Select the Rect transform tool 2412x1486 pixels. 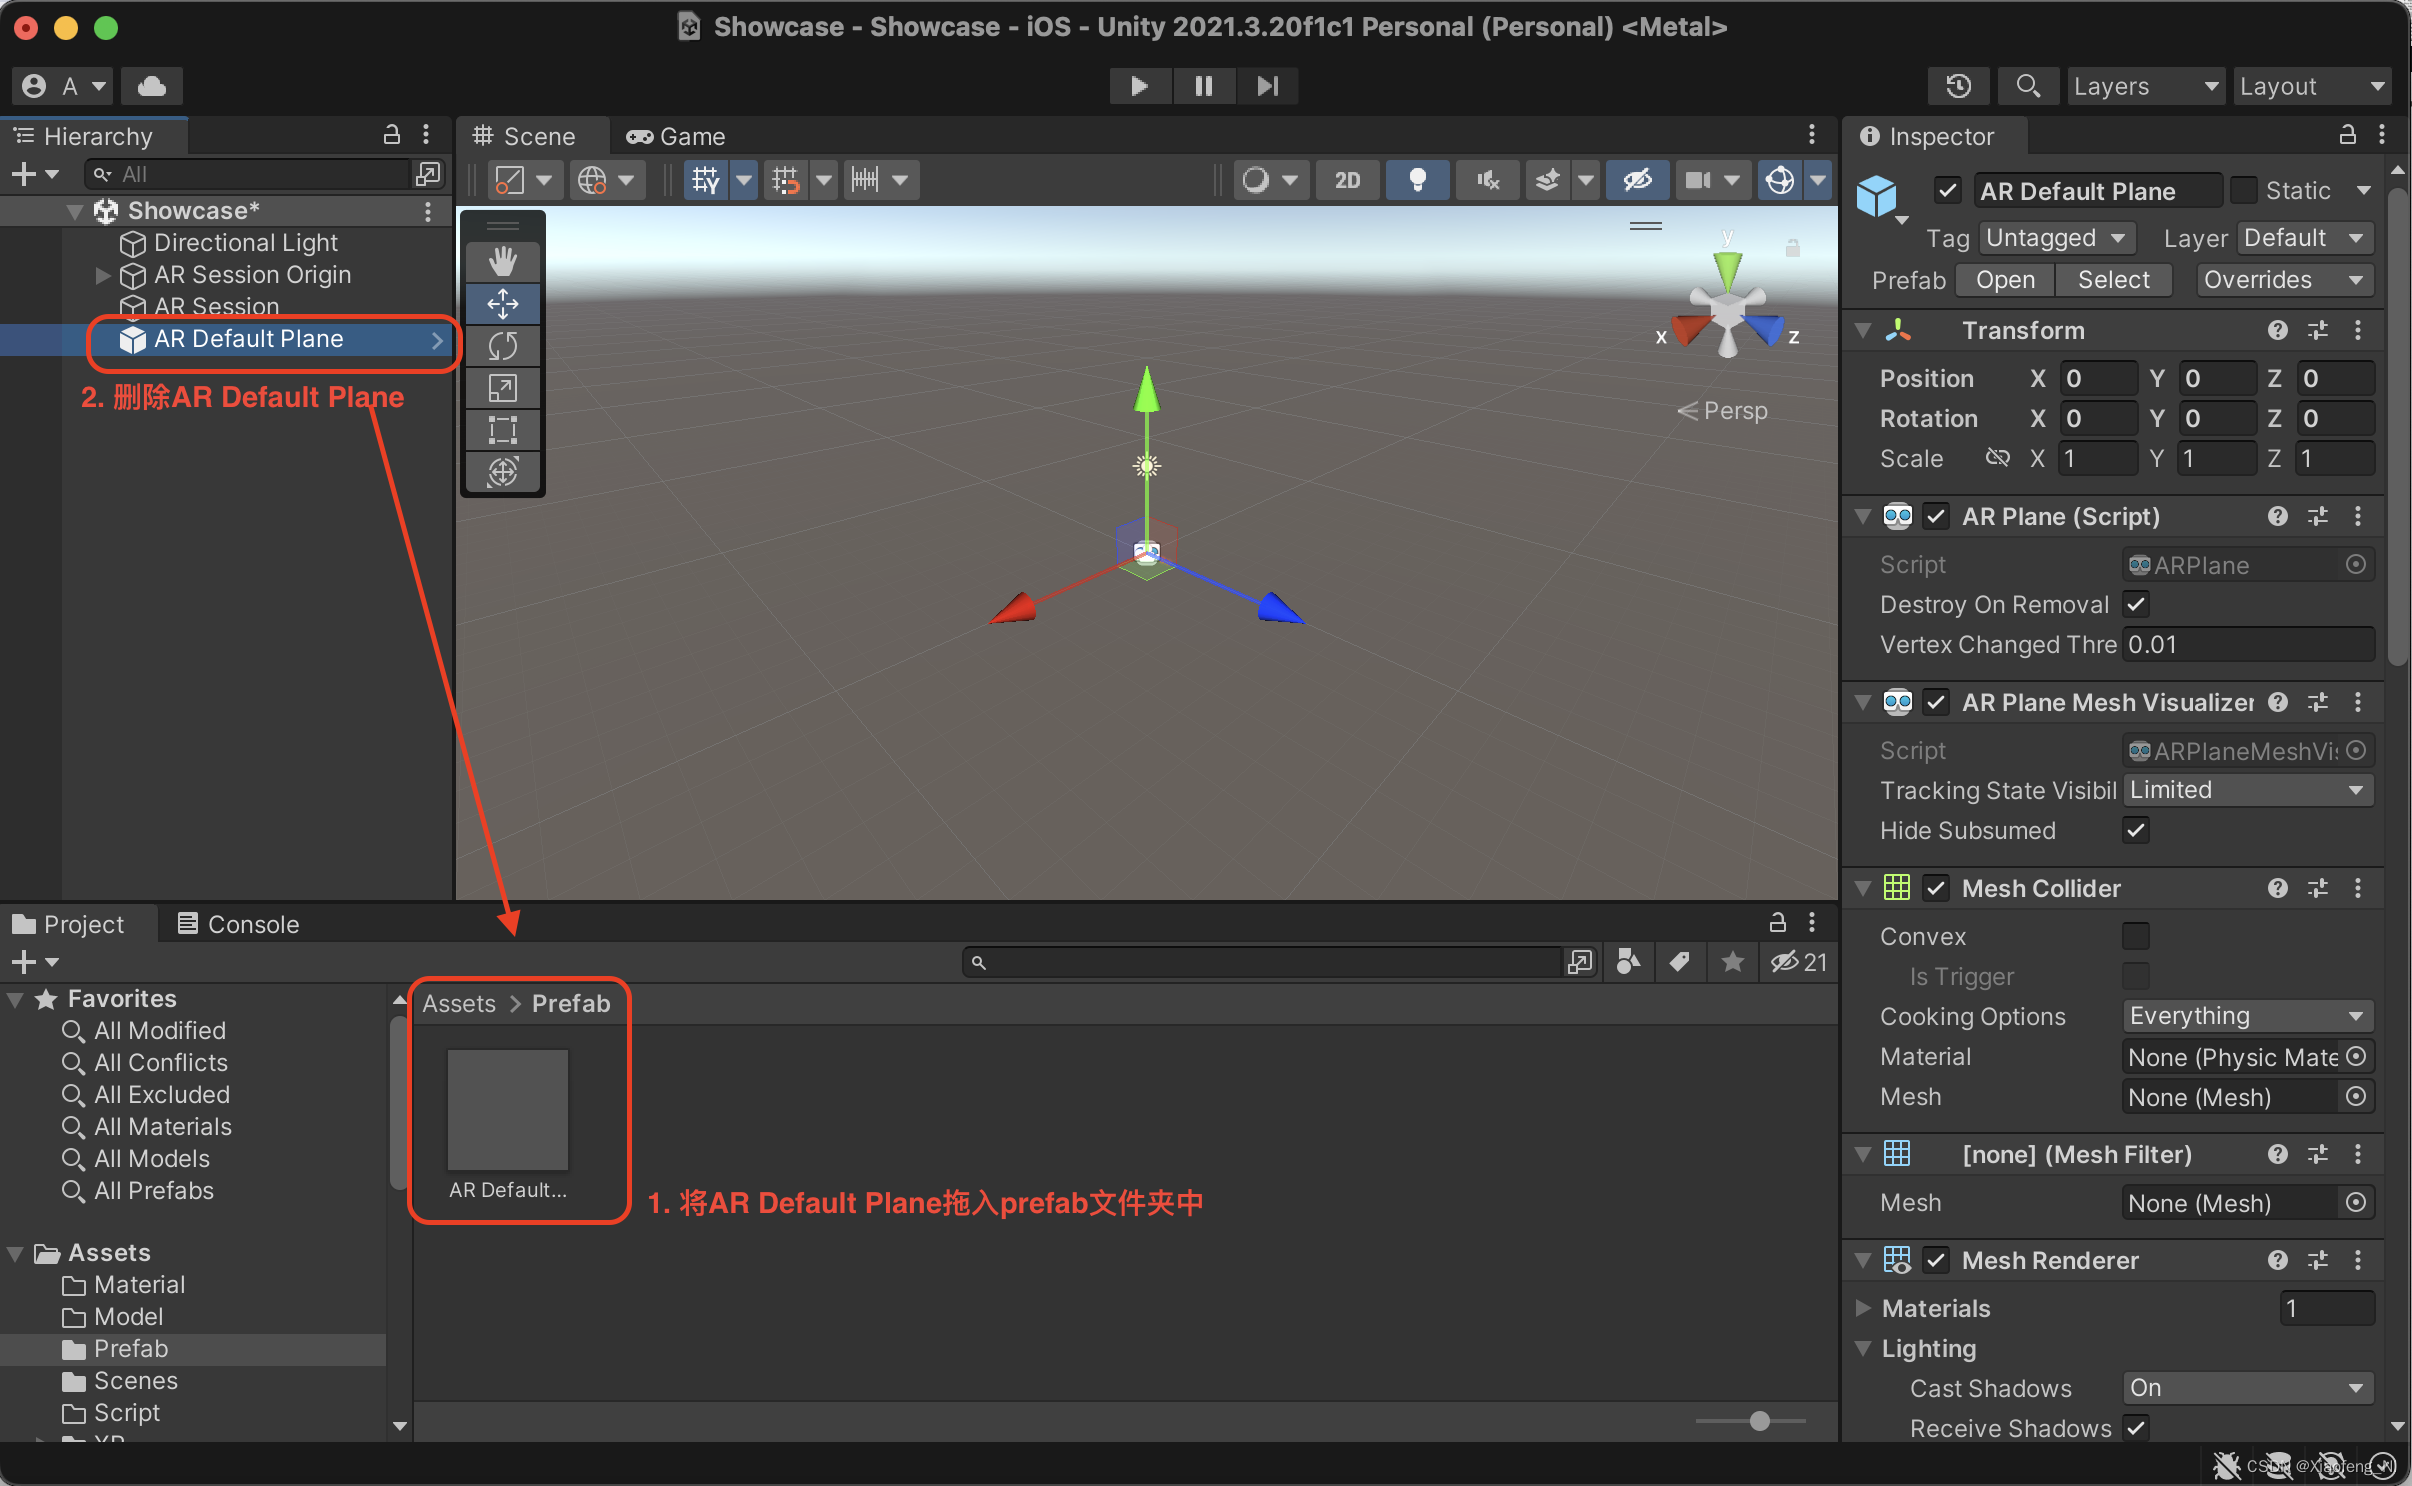502,430
